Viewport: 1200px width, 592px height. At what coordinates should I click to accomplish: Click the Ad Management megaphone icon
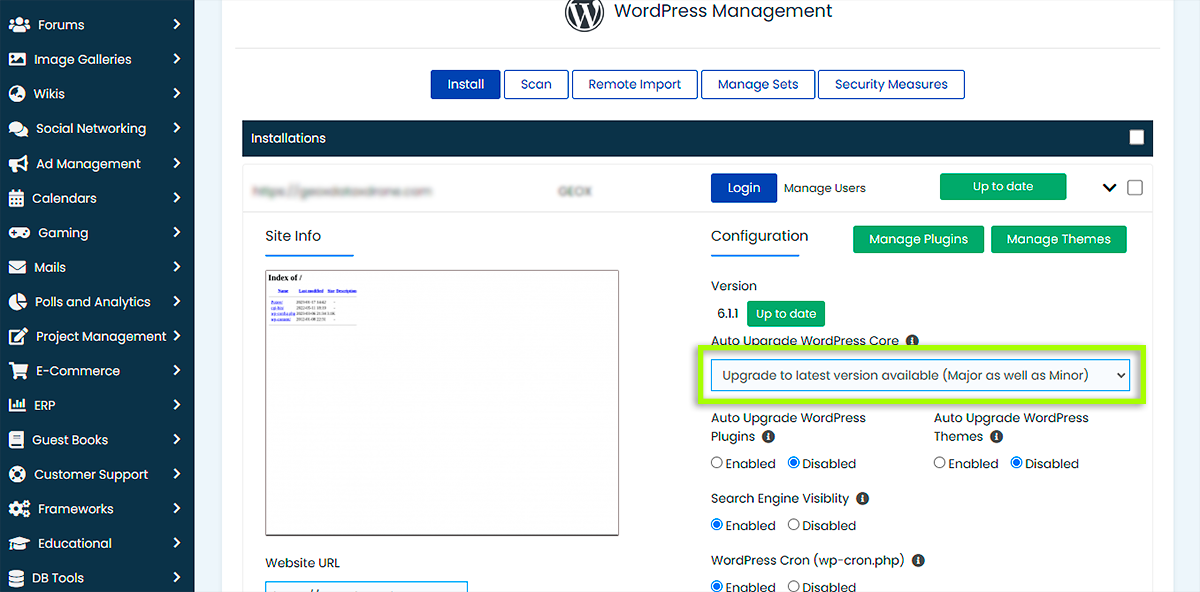click(18, 164)
